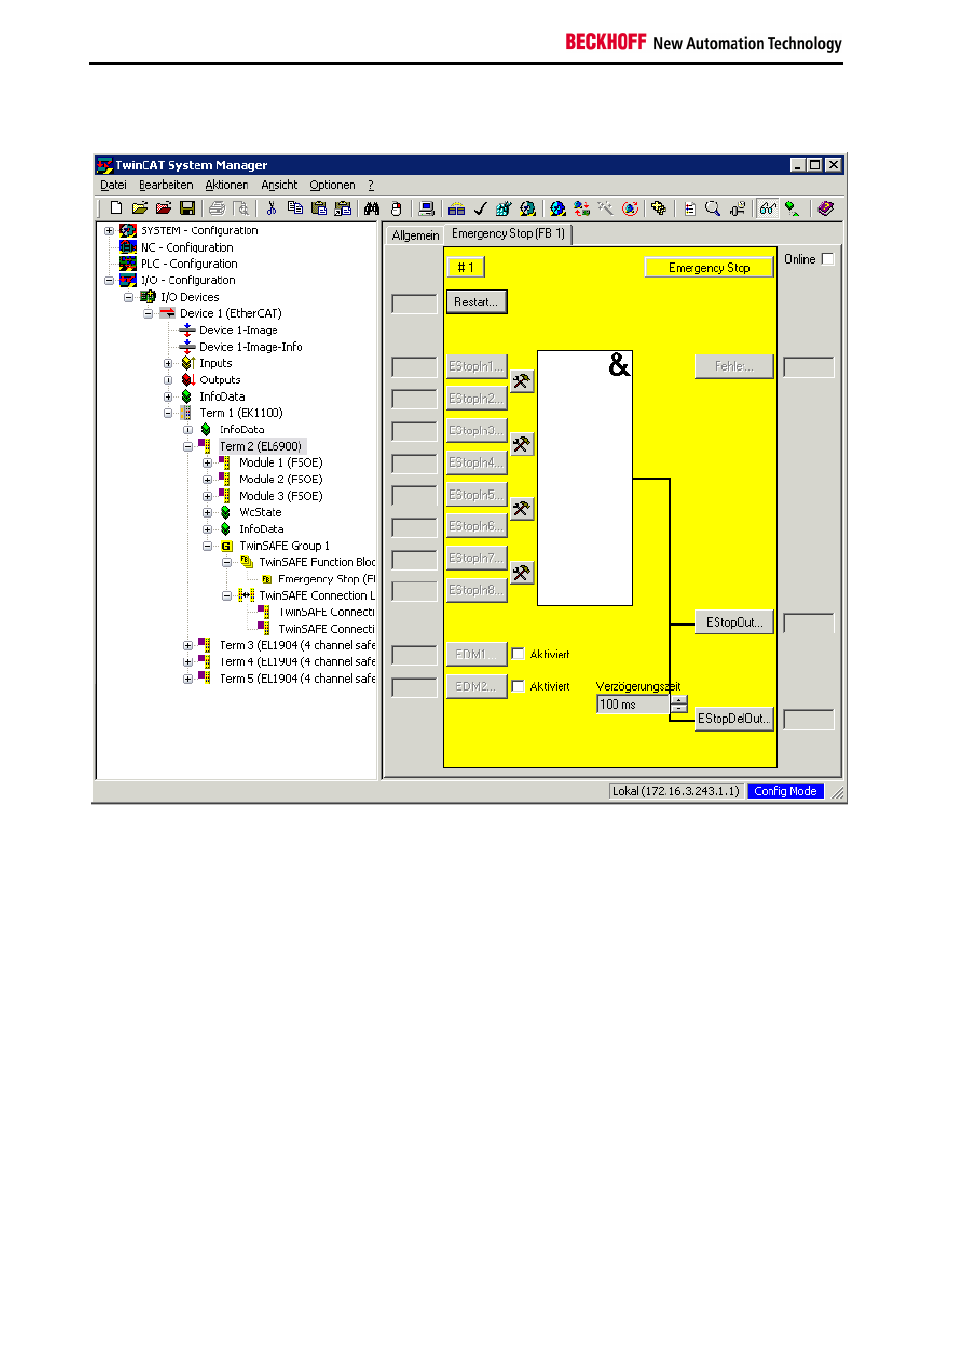Click the NC - Configuration tree icon
This screenshot has width=954, height=1350.
[128, 247]
